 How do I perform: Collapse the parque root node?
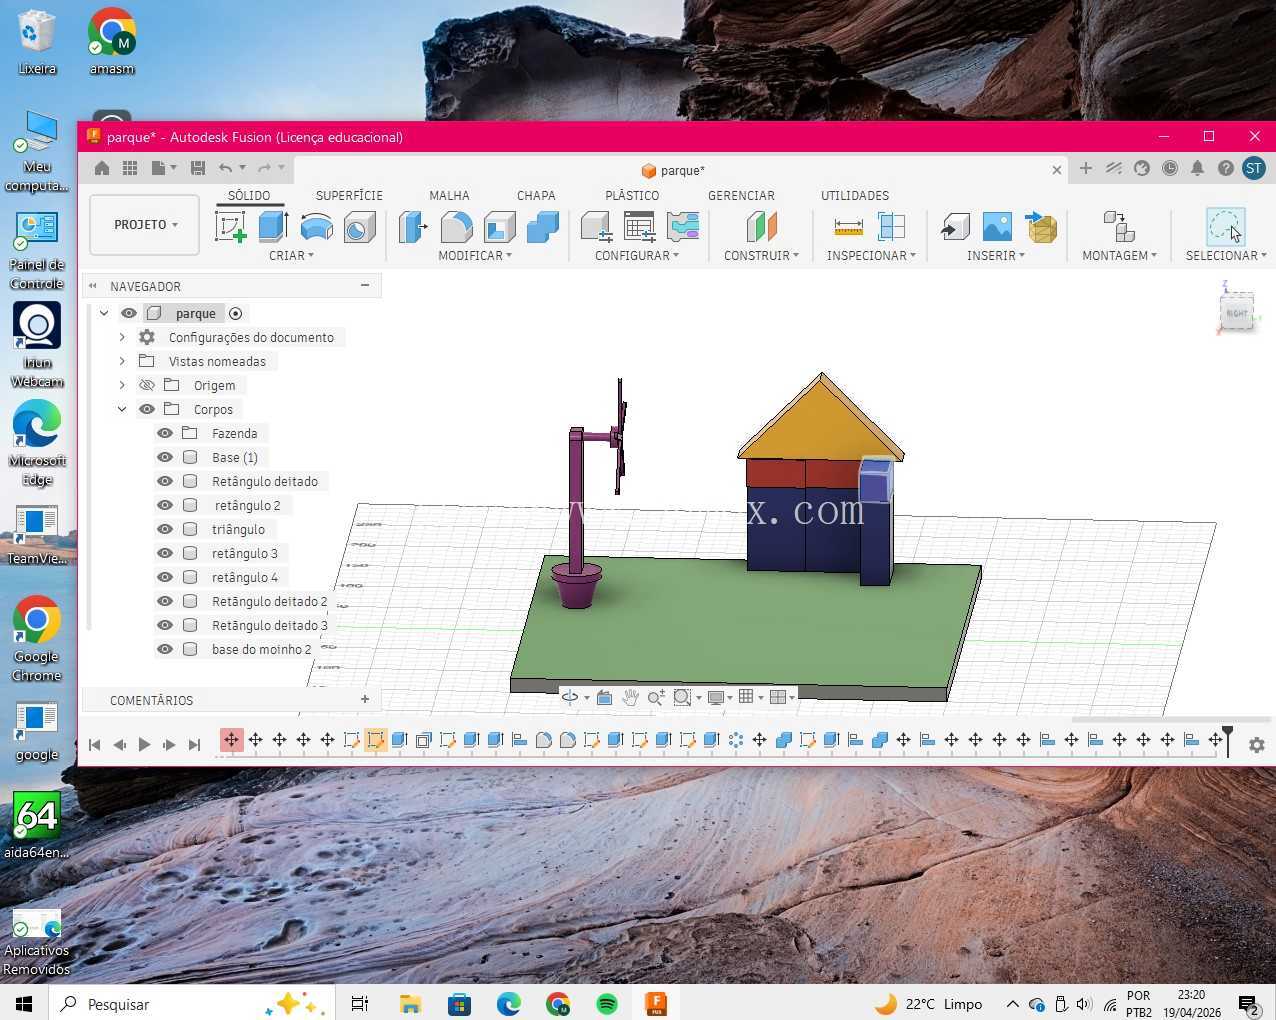[x=104, y=313]
